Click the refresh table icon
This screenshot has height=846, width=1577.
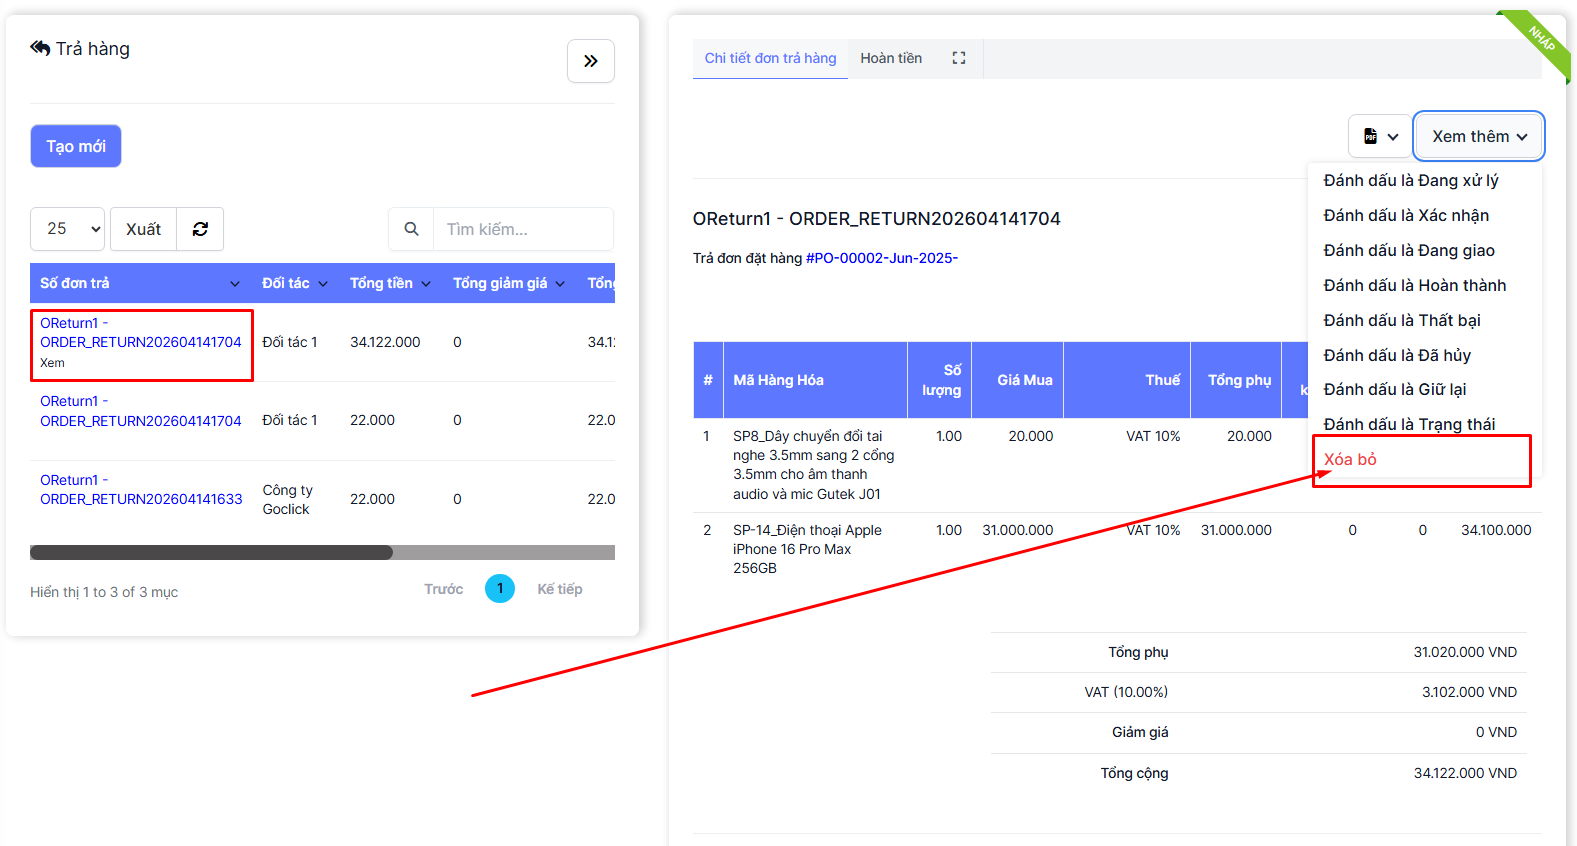[200, 229]
